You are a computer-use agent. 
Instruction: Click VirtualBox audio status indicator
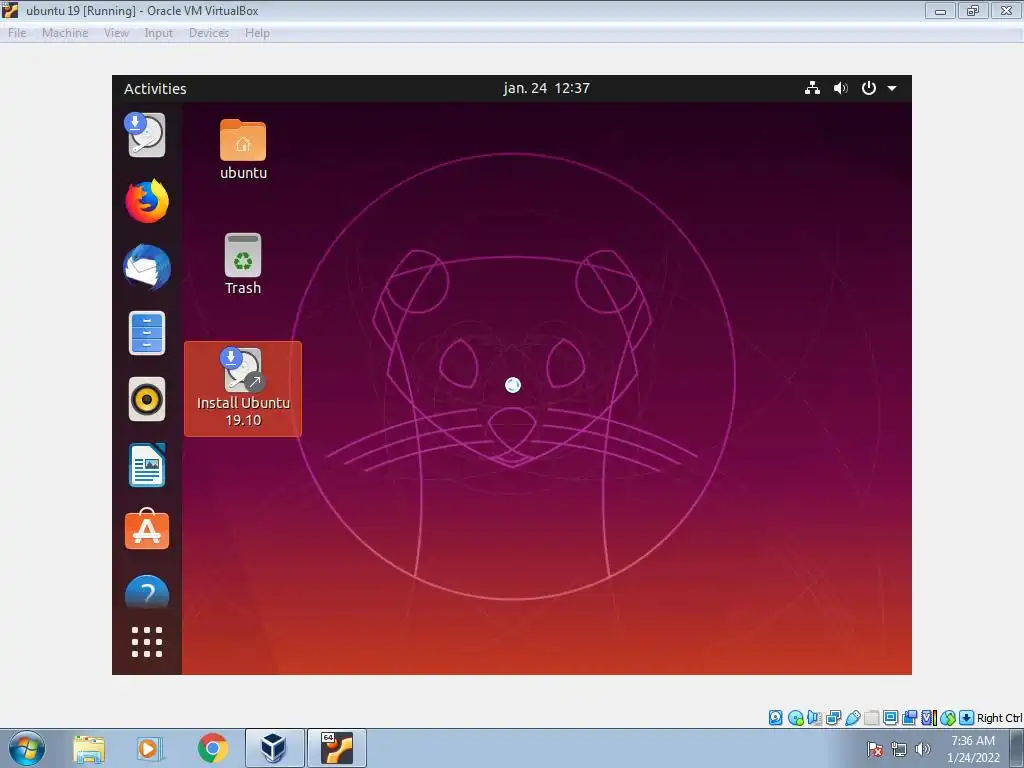tap(814, 718)
